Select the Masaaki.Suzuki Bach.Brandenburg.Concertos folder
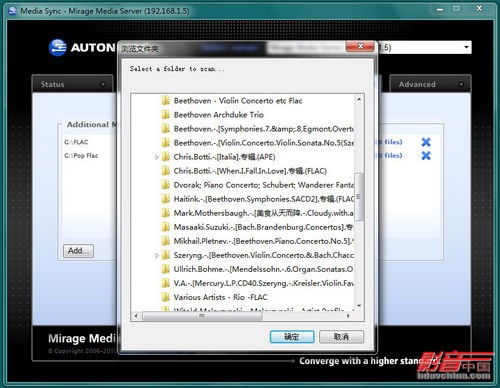The image size is (500, 388). [x=264, y=227]
